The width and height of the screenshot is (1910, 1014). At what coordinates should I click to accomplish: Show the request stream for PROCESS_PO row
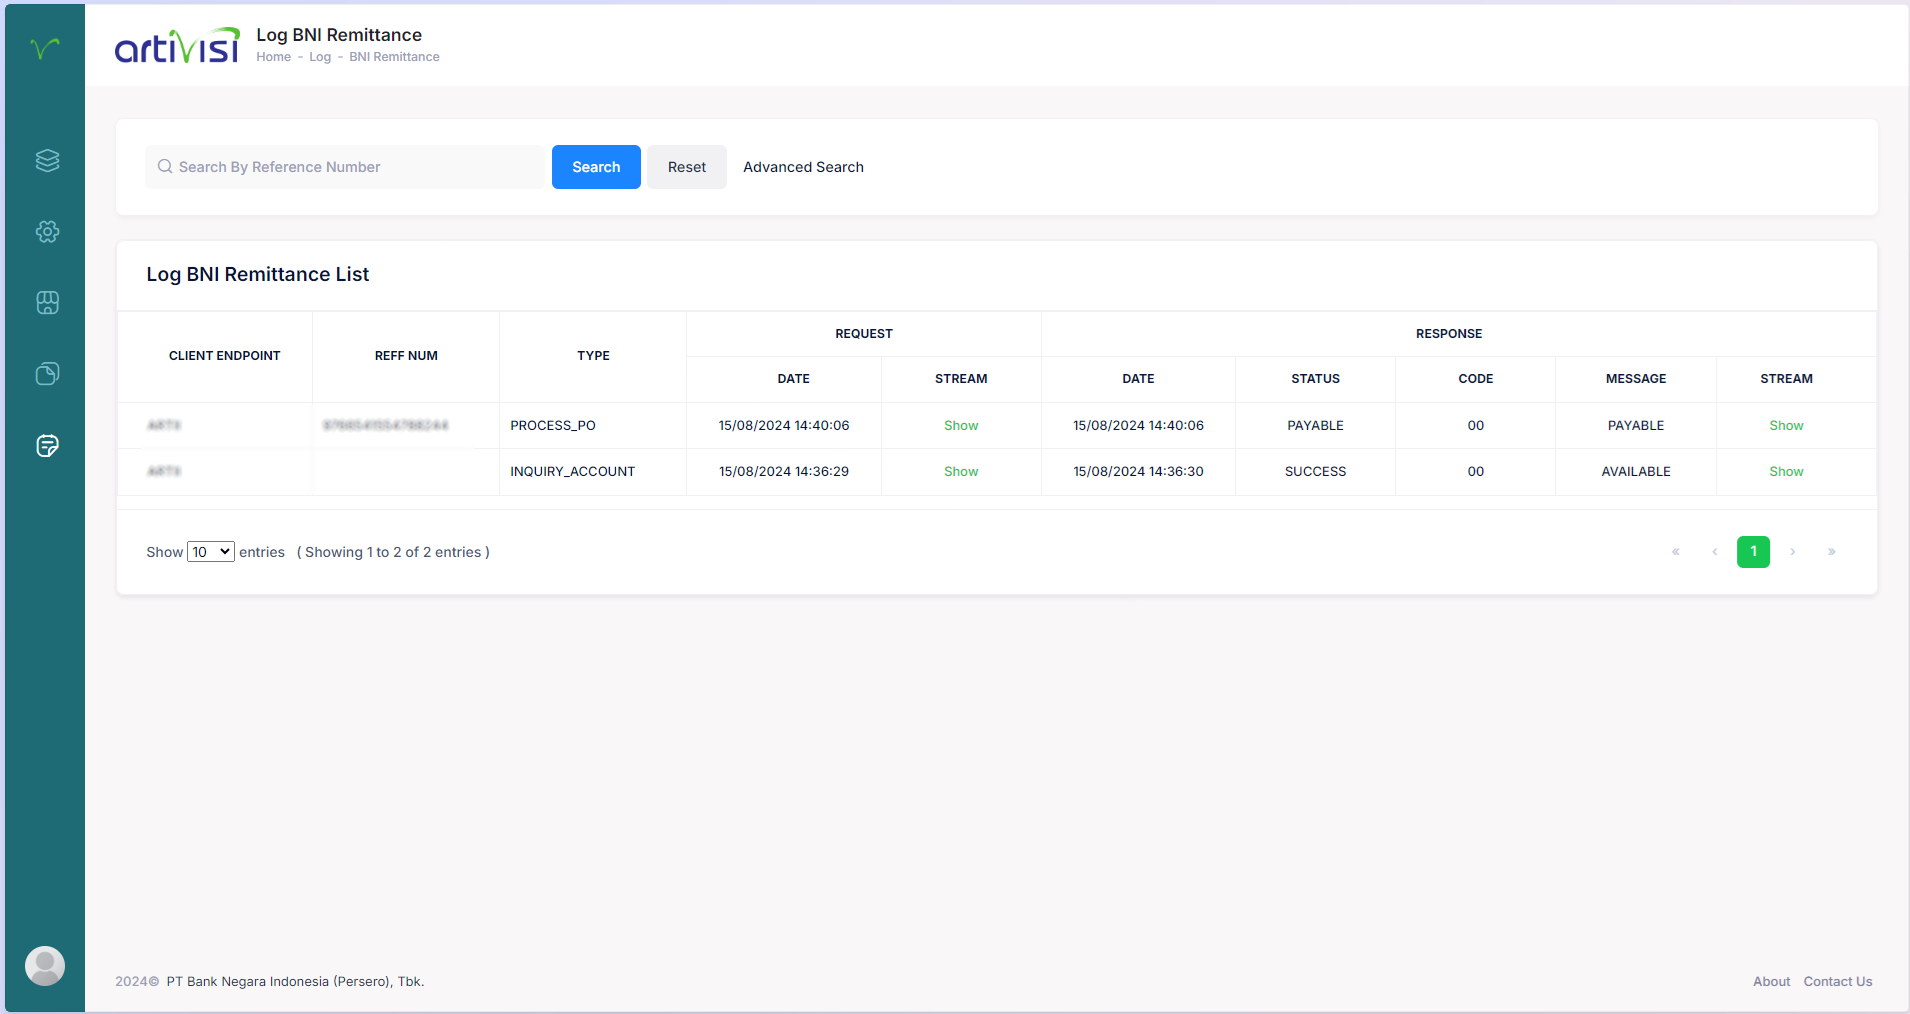point(960,425)
